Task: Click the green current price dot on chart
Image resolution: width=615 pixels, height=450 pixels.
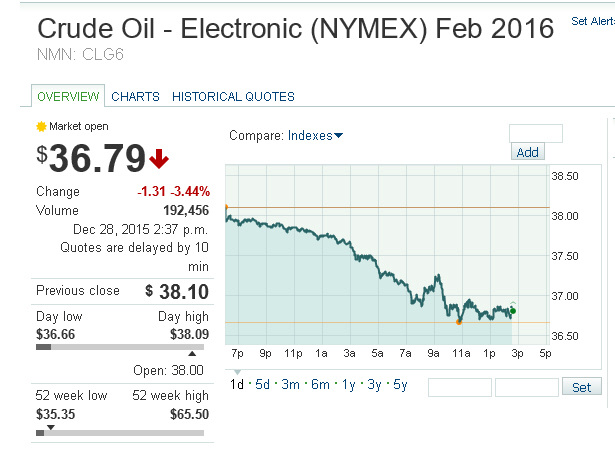Action: click(x=513, y=311)
